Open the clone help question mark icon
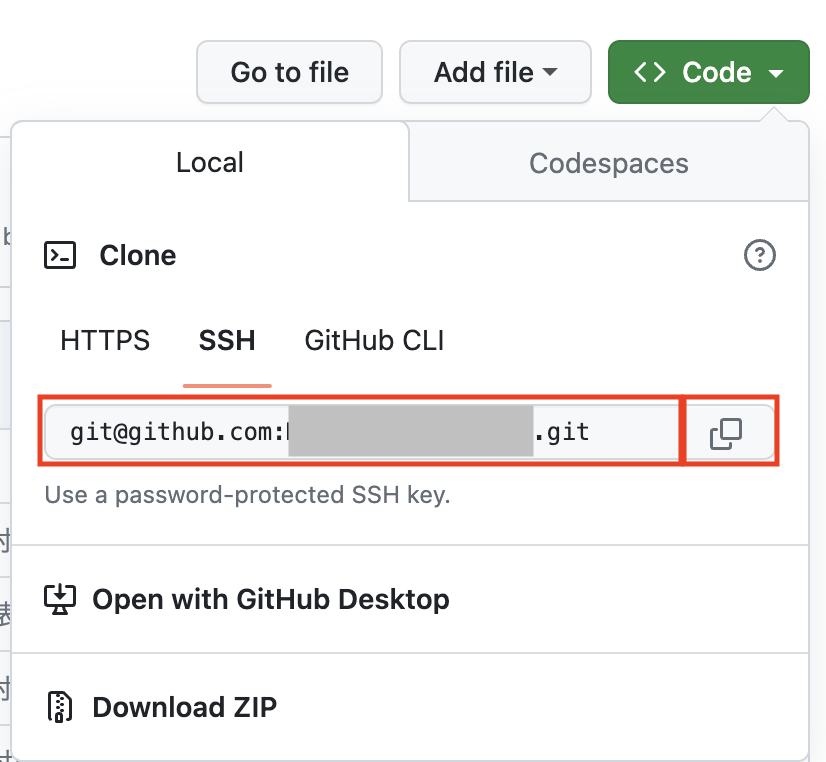The image size is (826, 762). point(760,256)
